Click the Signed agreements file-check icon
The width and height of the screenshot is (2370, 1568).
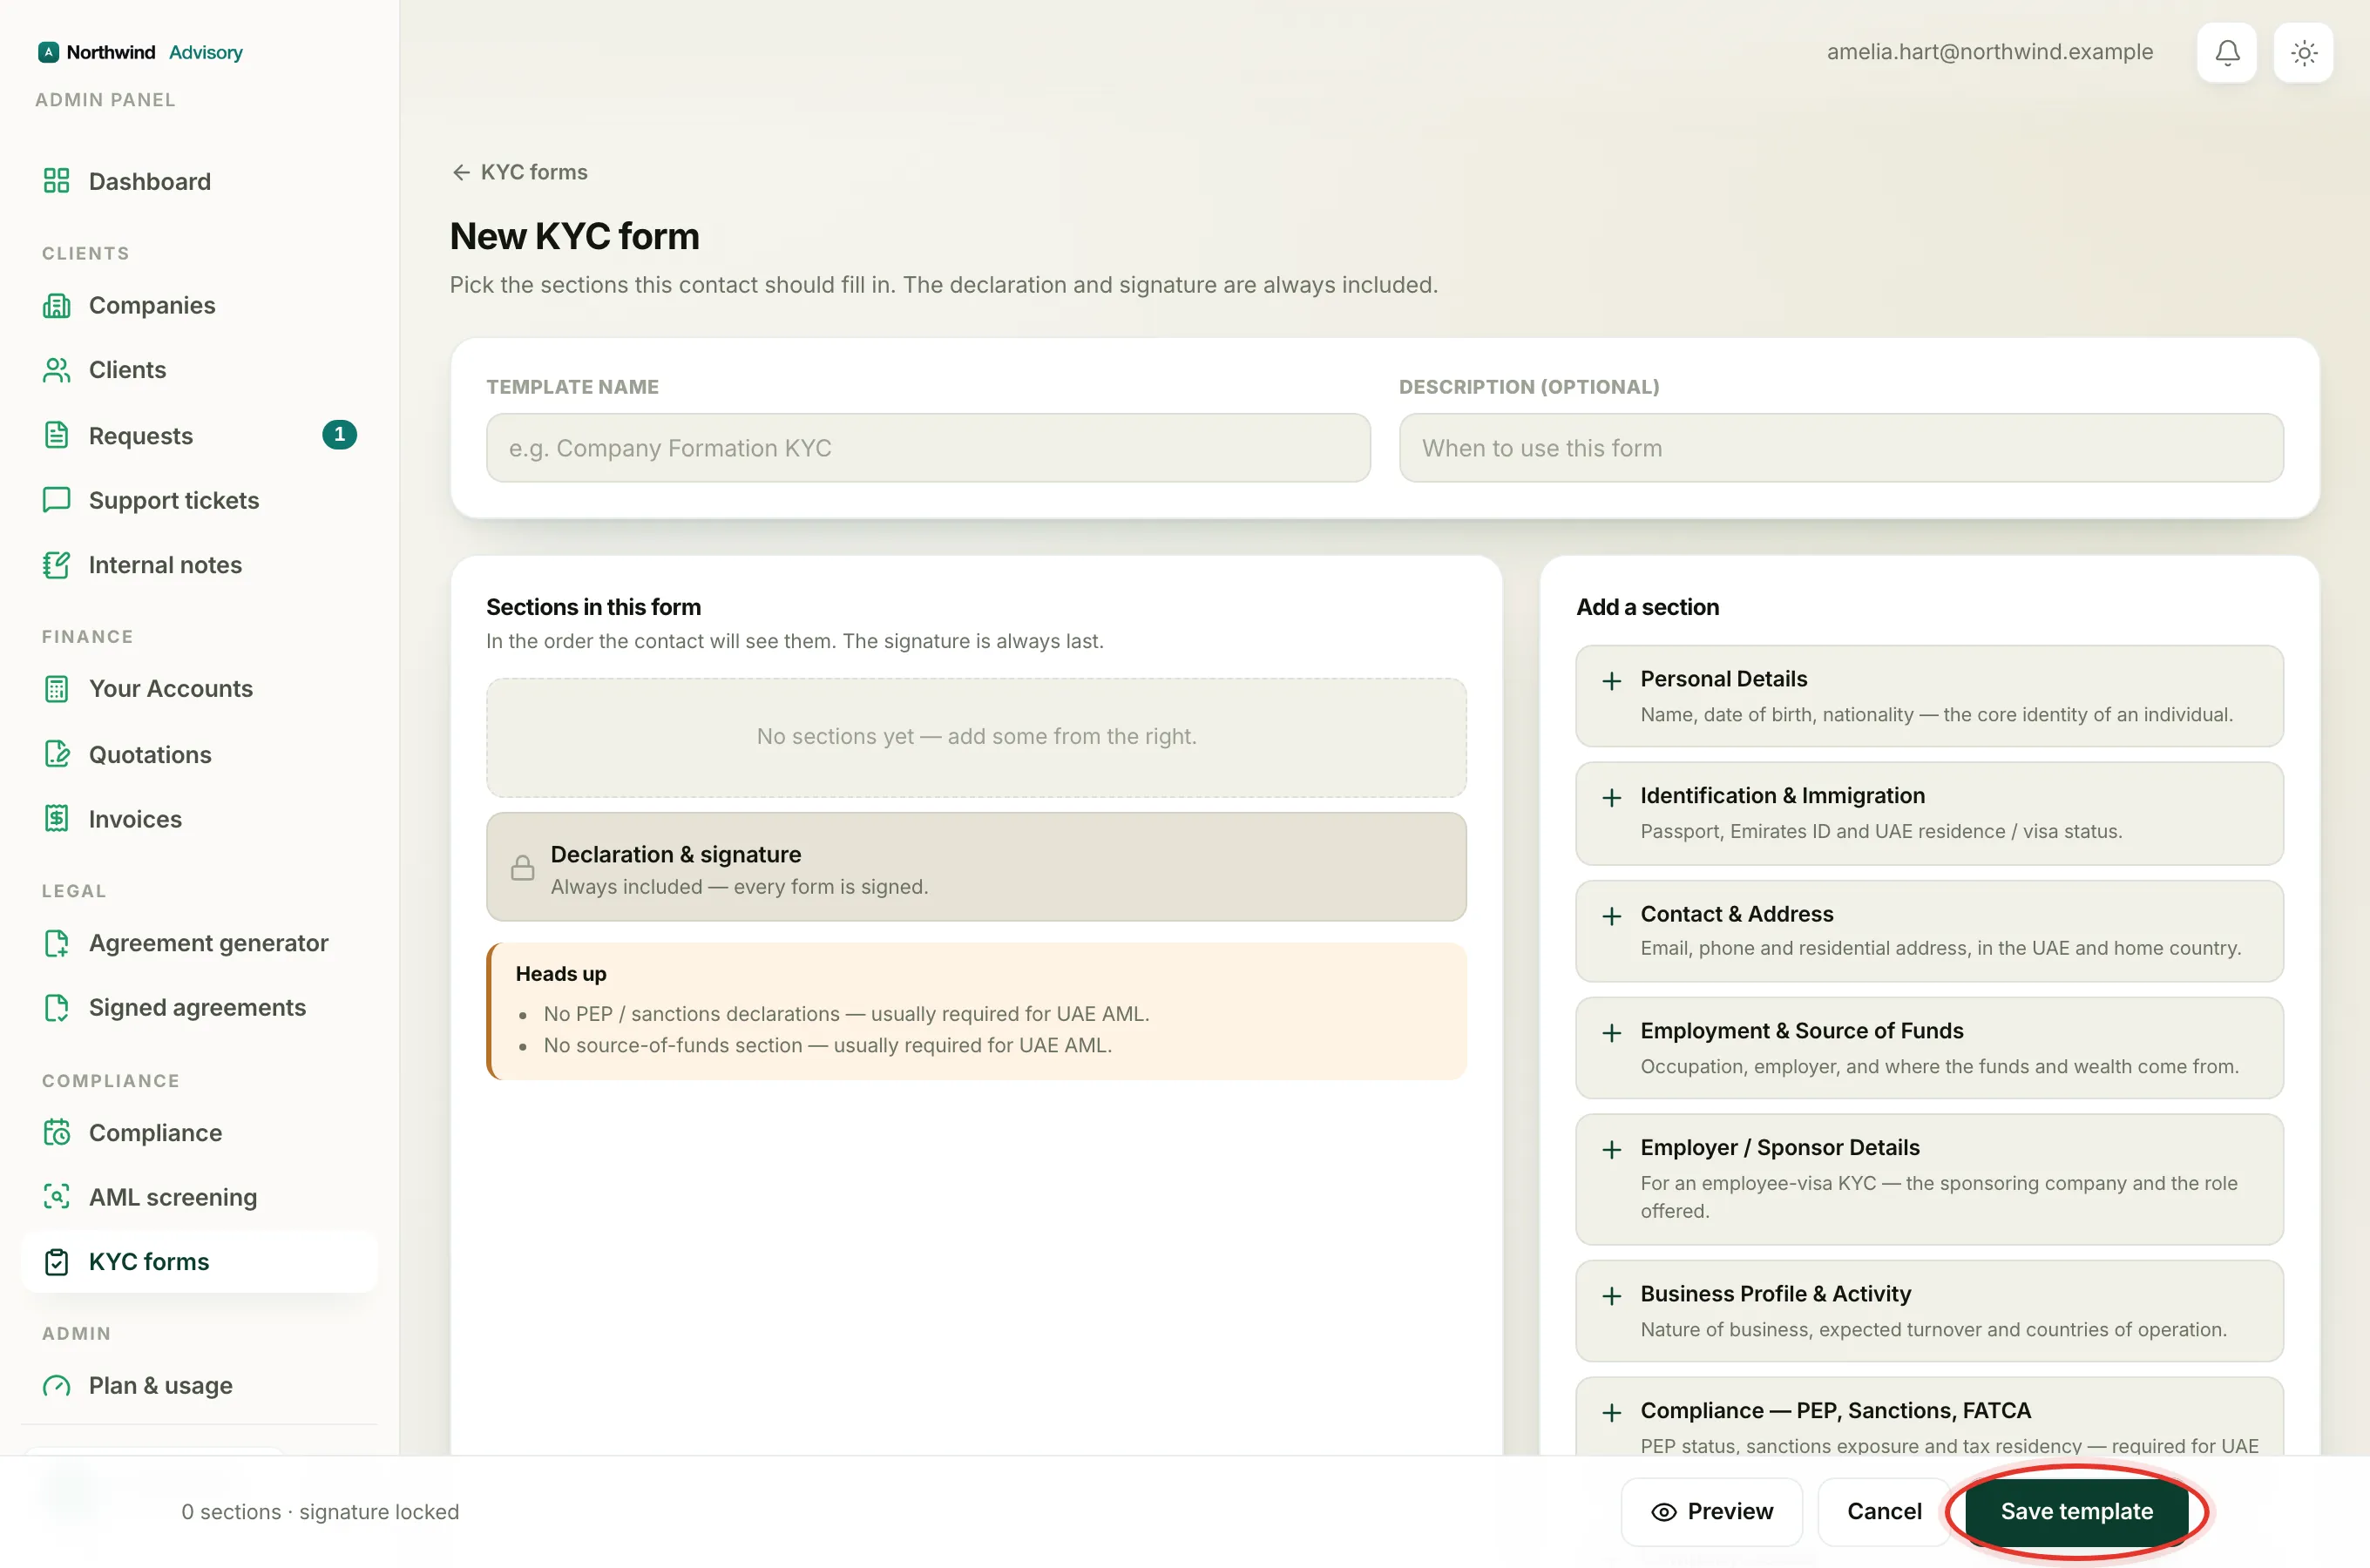pos(56,1007)
